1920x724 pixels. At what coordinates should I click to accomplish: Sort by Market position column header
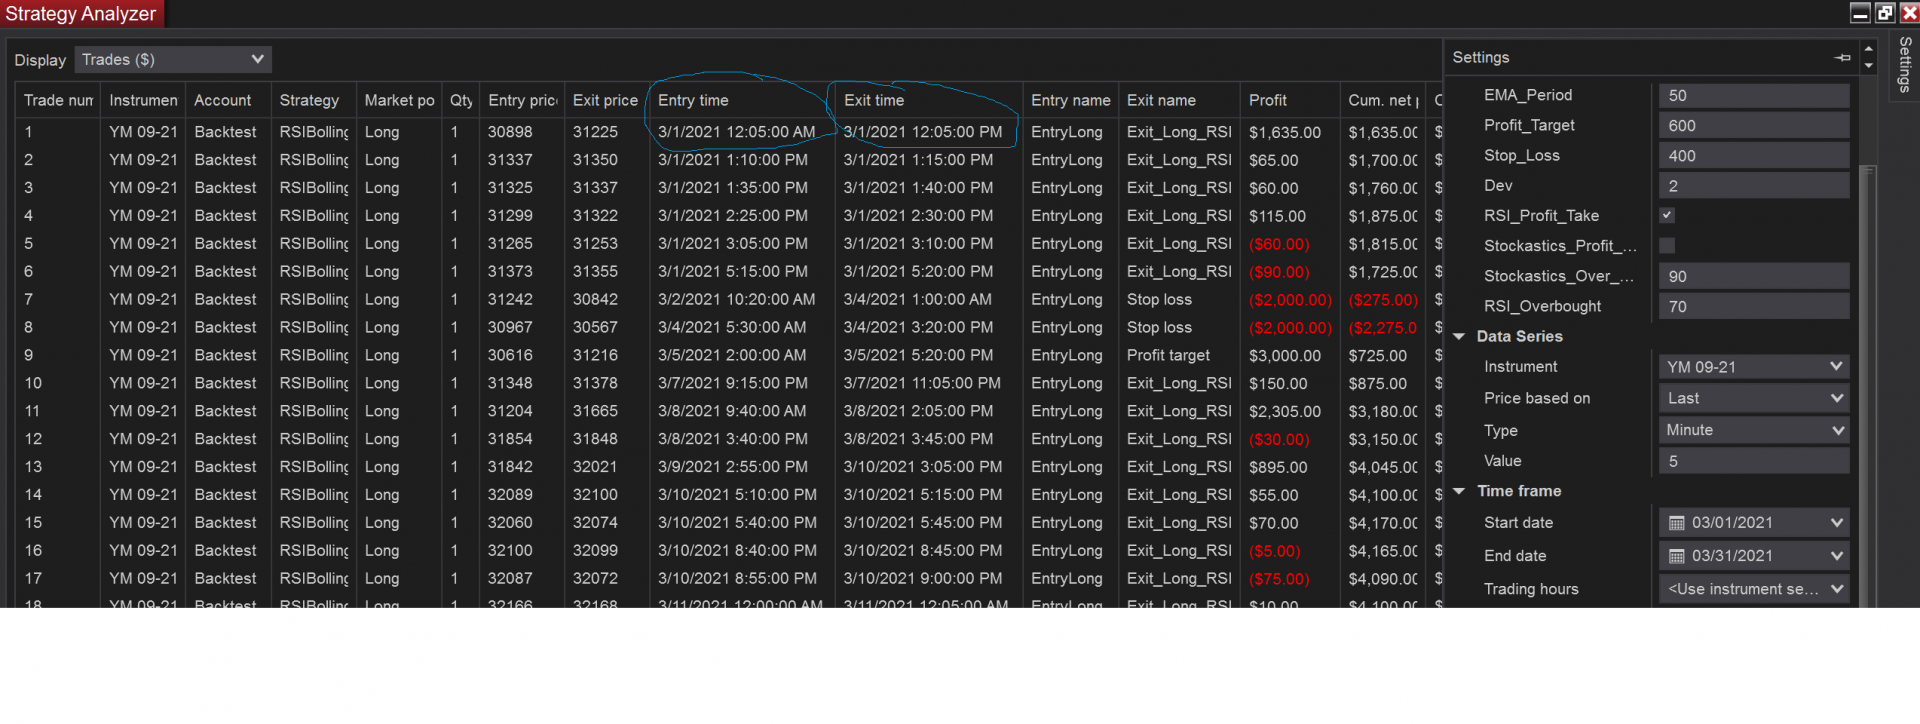399,100
